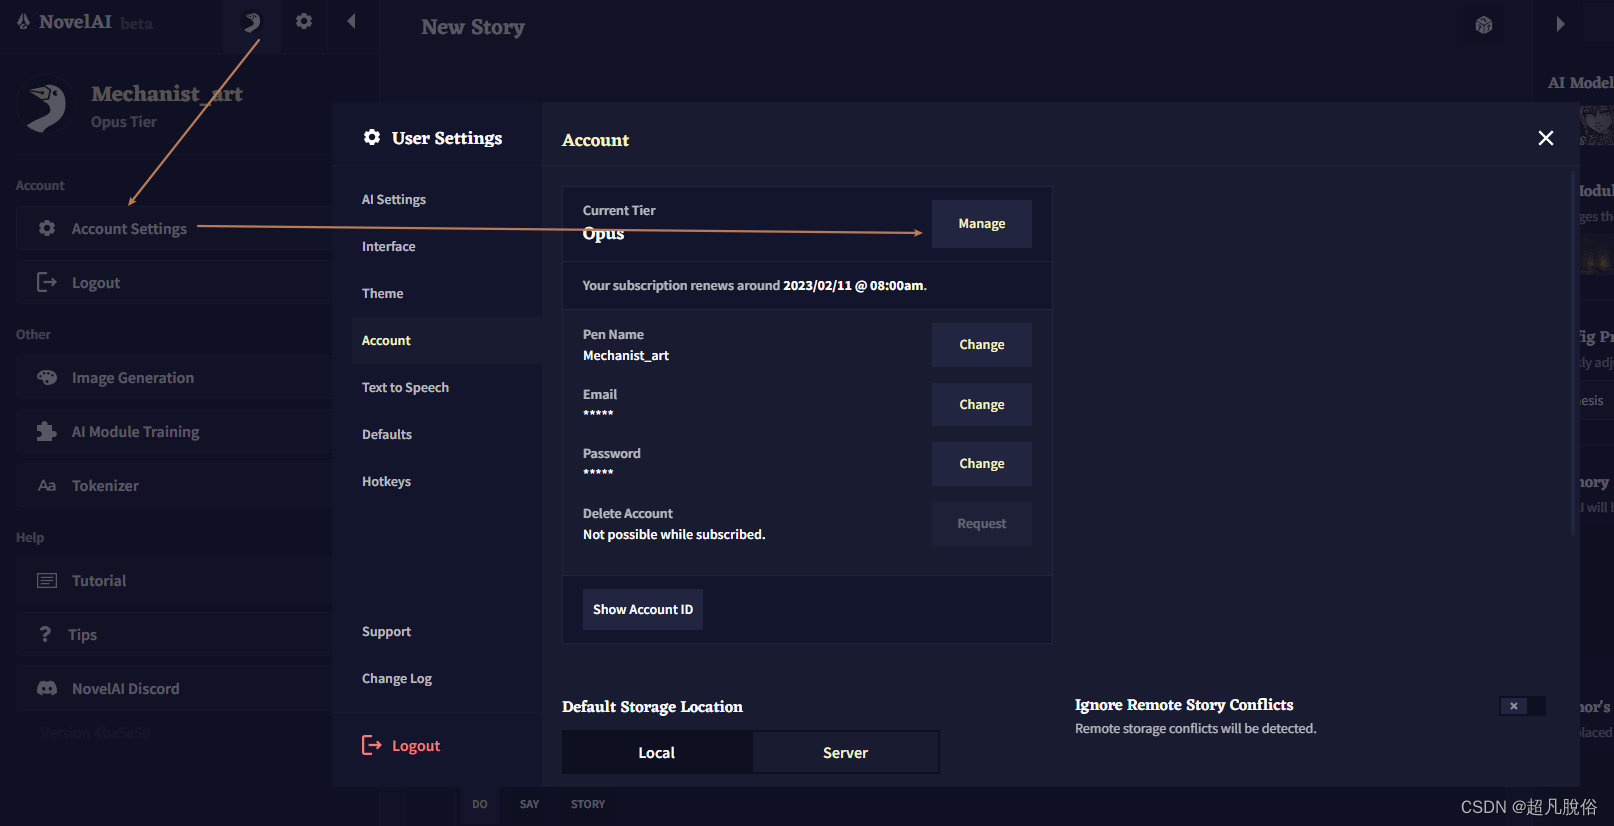Viewport: 1614px width, 826px height.
Task: Click the subscription renewal date text
Action: pos(853,286)
